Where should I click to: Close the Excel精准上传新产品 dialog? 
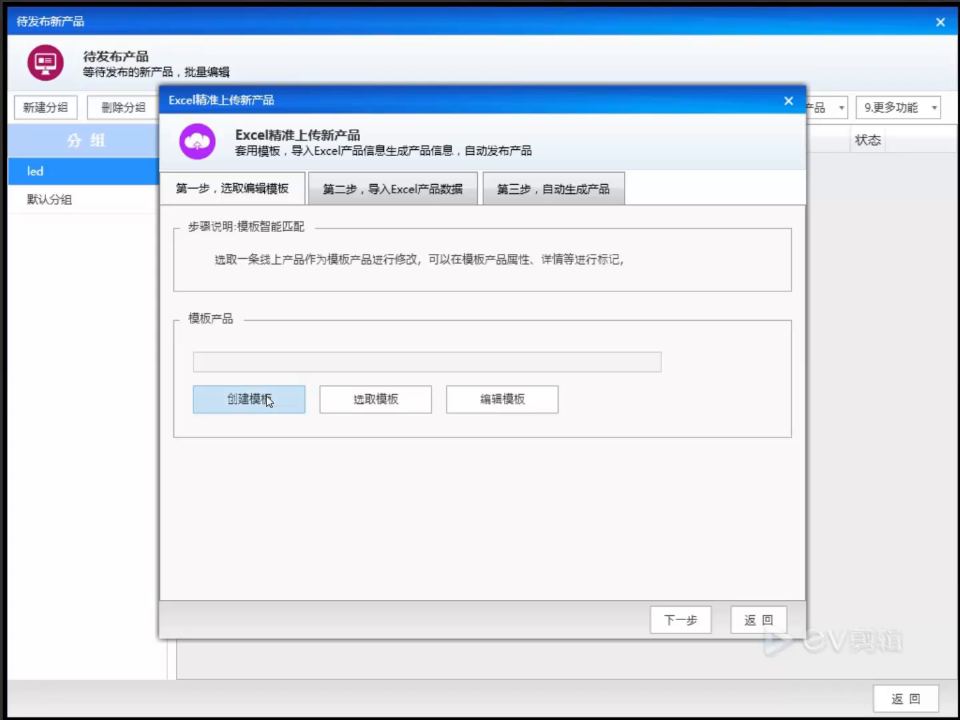coord(789,101)
